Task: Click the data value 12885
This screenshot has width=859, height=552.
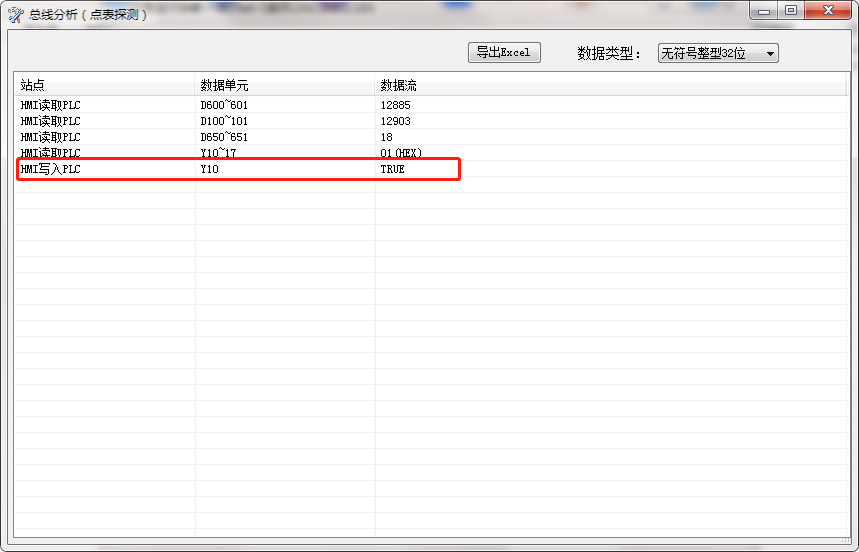Action: (x=395, y=105)
